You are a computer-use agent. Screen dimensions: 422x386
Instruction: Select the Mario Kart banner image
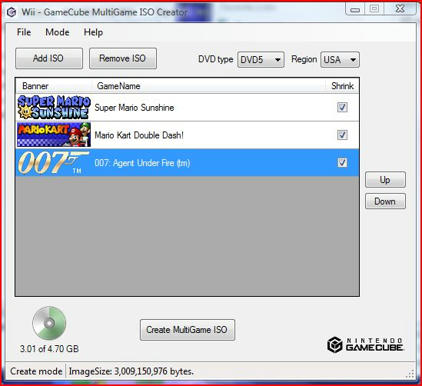pos(54,135)
